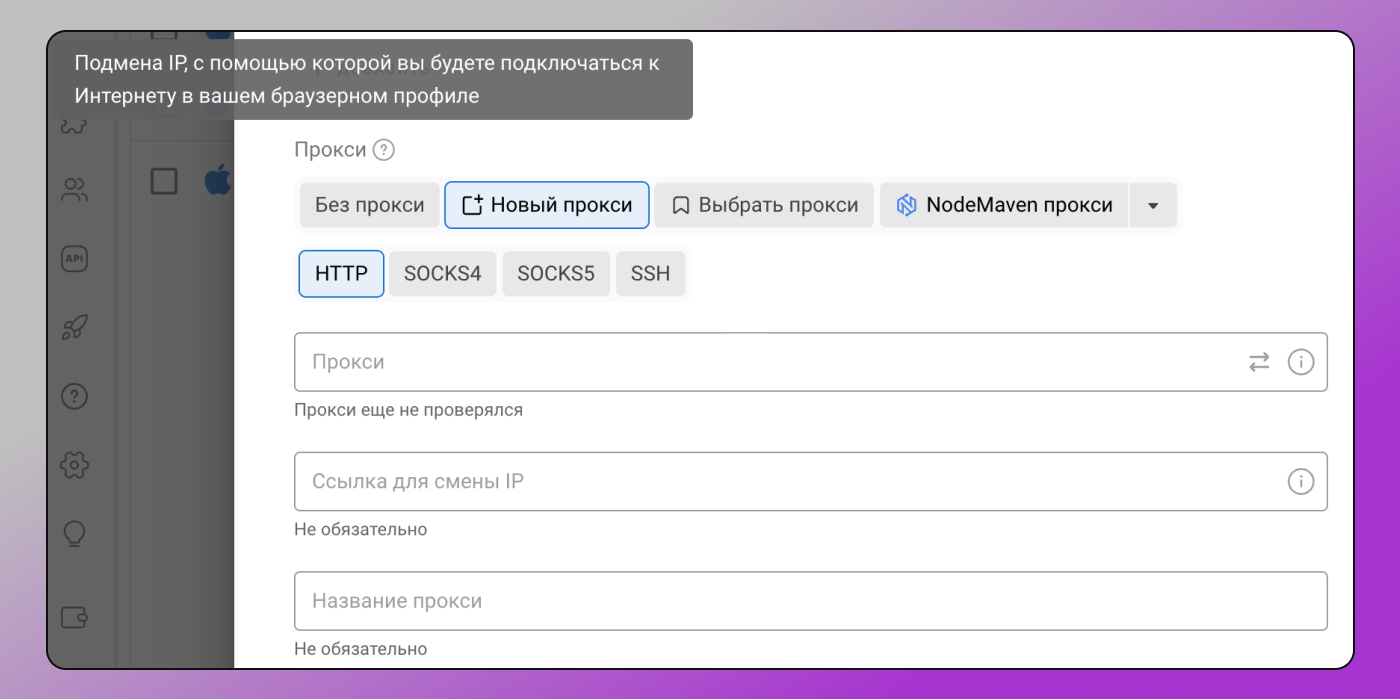The image size is (1400, 699).
Task: Click the rocket icon in sidebar
Action: [x=75, y=328]
